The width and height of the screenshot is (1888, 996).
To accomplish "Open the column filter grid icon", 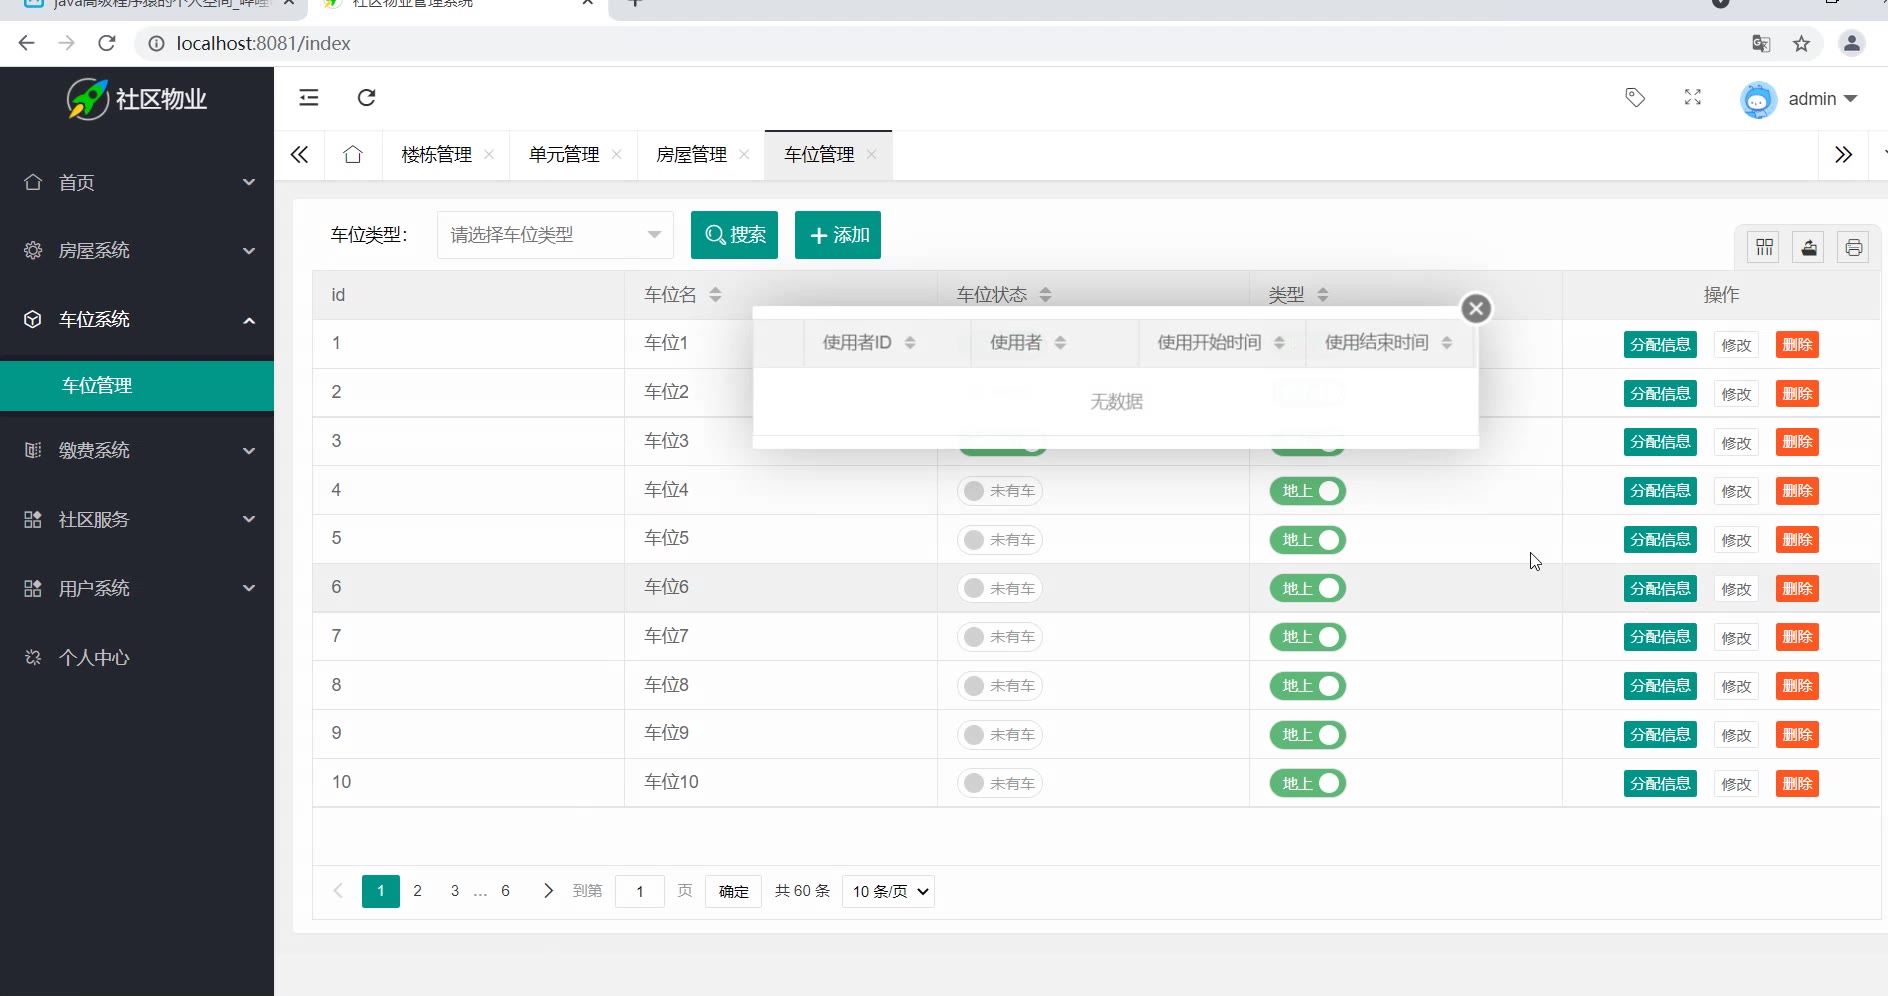I will [1764, 247].
